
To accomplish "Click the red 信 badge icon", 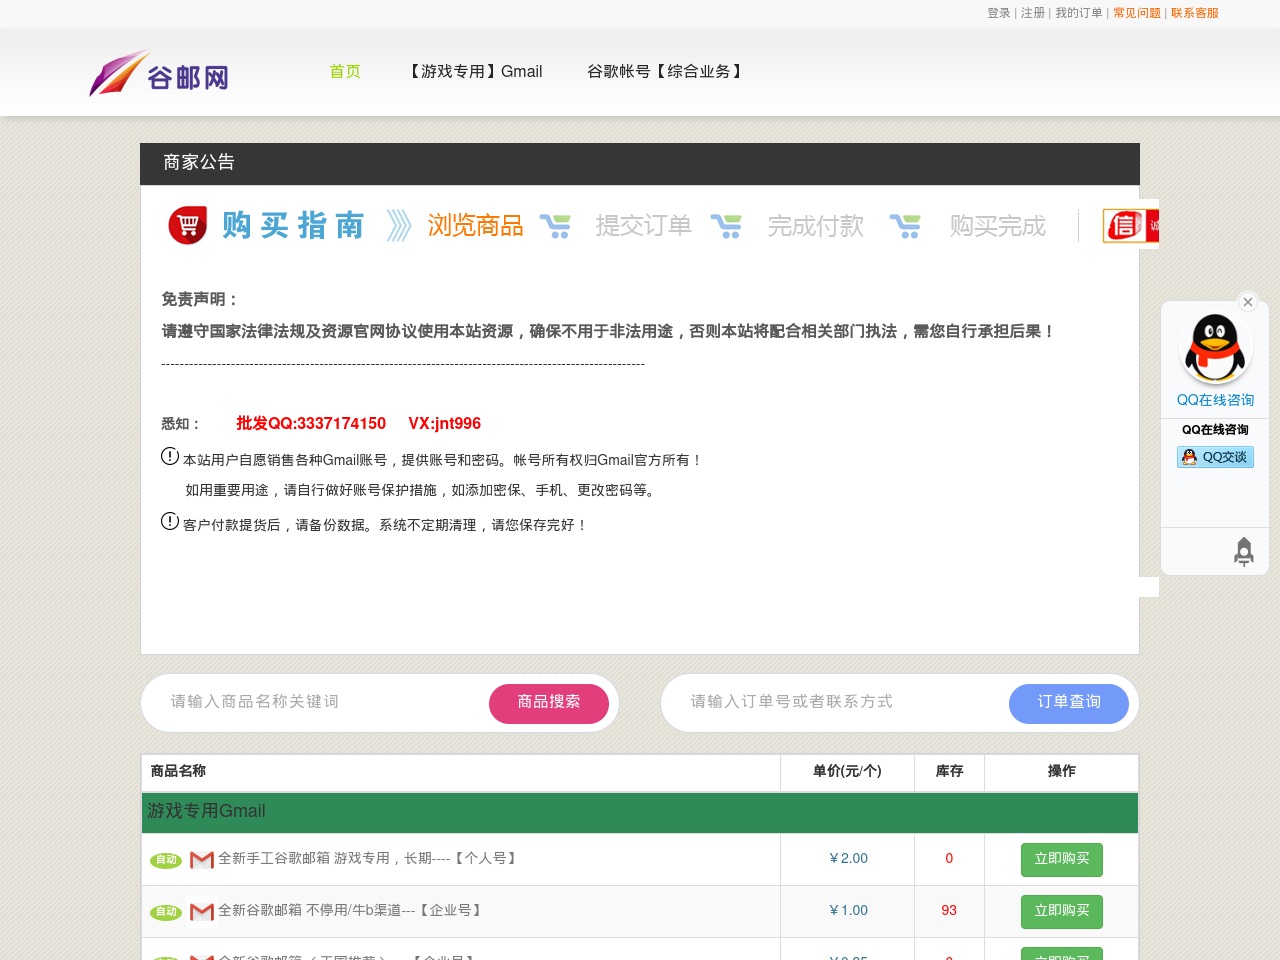I will [x=1123, y=225].
